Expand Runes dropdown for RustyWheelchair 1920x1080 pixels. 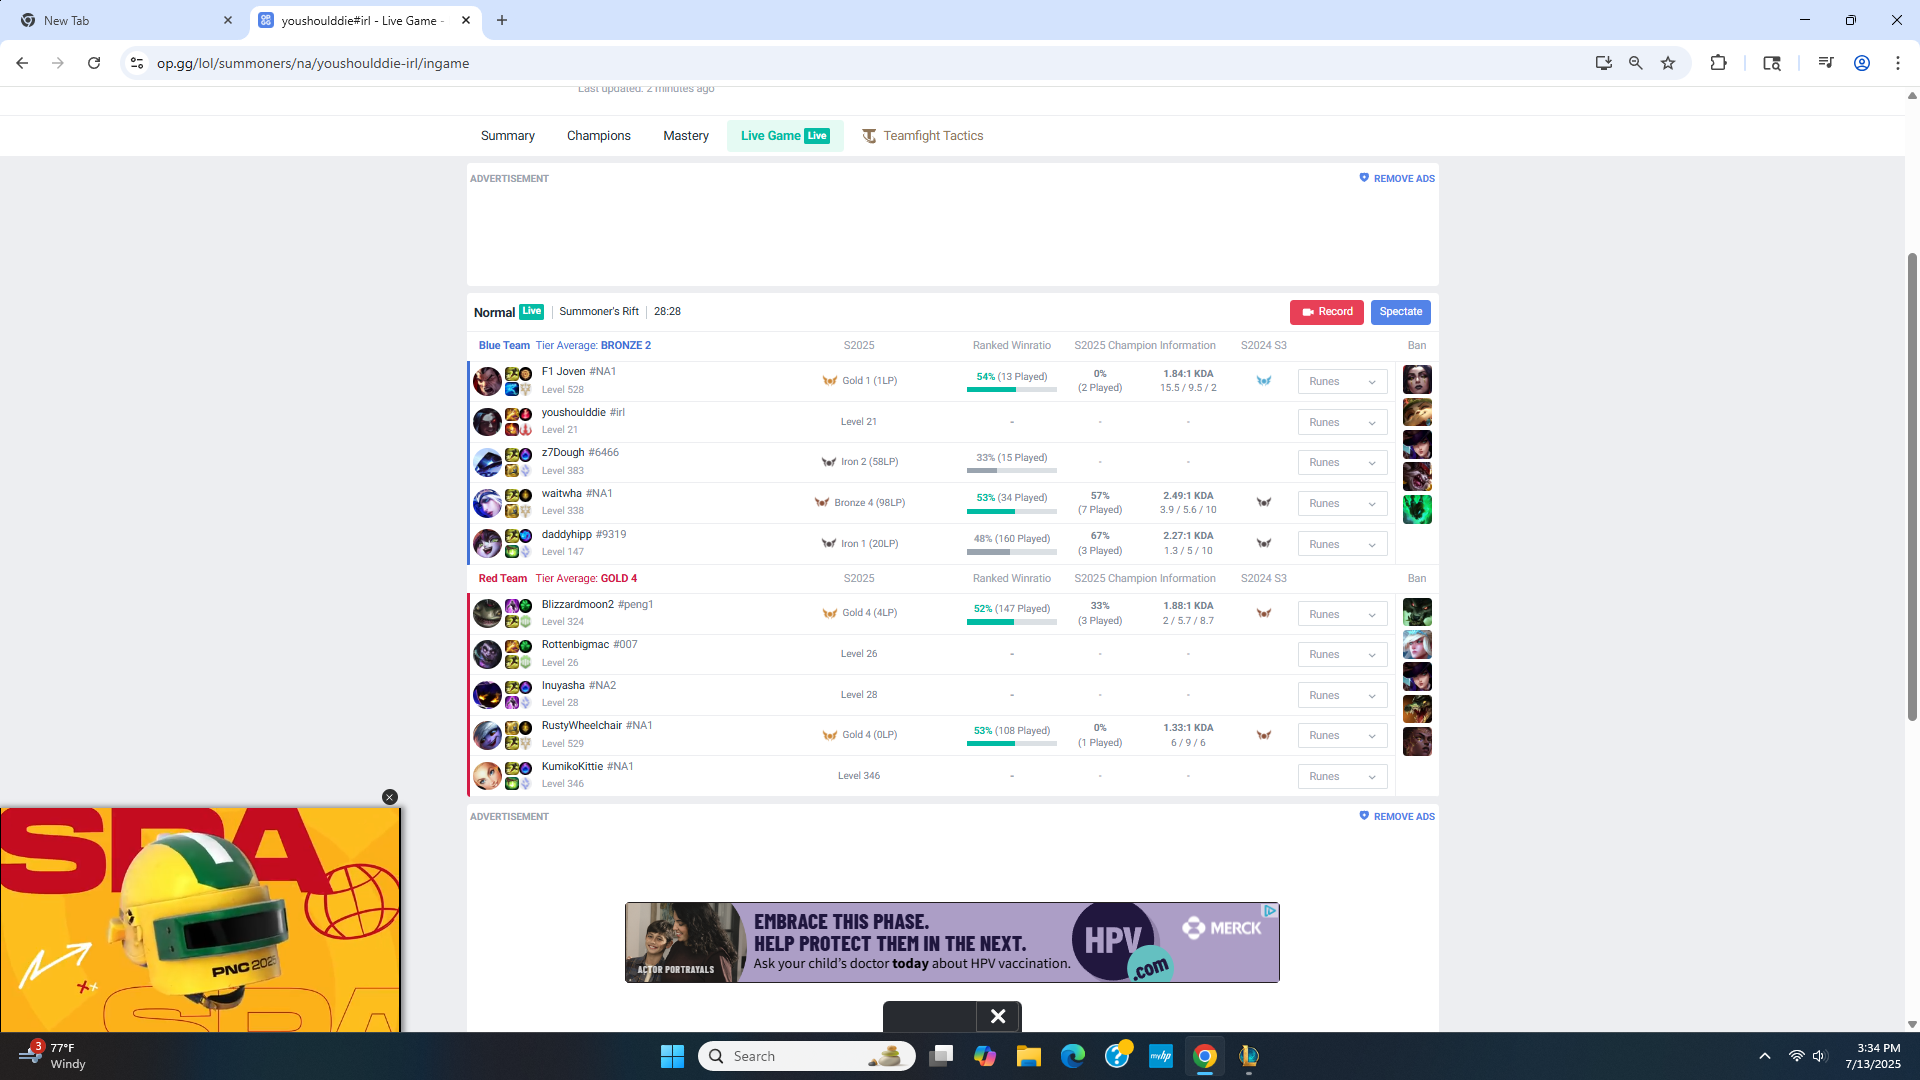pos(1342,735)
